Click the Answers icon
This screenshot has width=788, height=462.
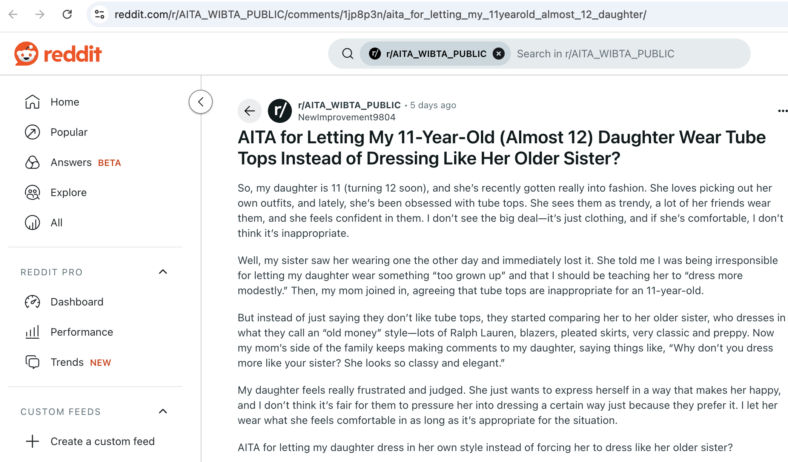coord(32,162)
